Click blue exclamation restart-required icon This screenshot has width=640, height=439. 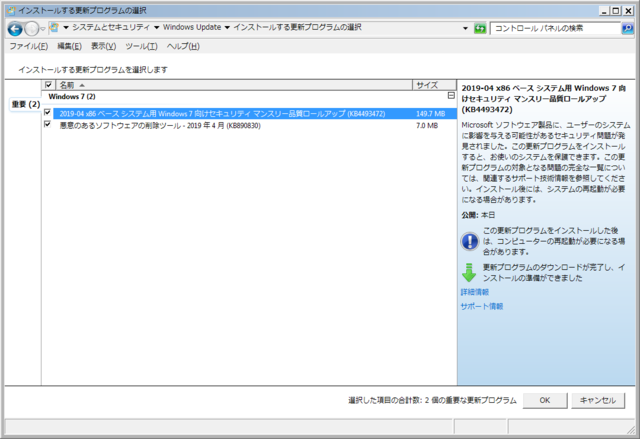pyautogui.click(x=469, y=241)
